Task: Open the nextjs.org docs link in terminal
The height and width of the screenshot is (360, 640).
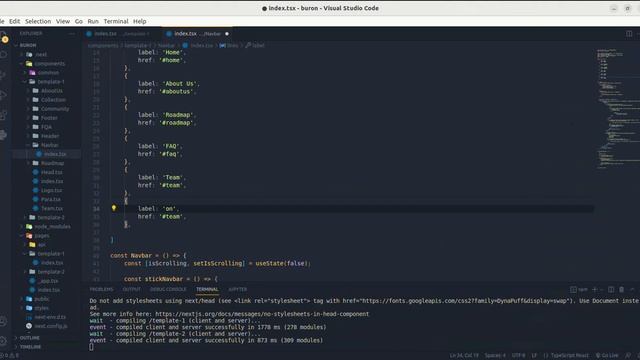Action: tap(262, 314)
